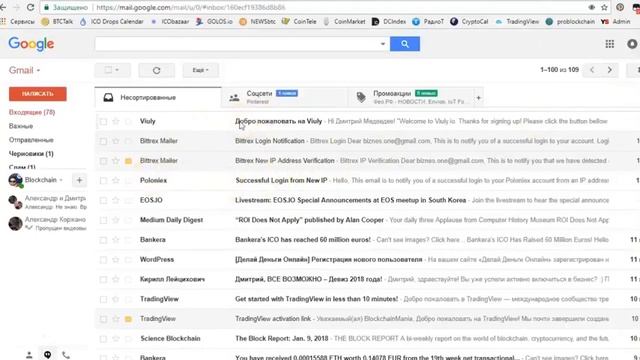This screenshot has width=640, height=360.
Task: Open CryptoCal bookmark
Action: pos(469,22)
